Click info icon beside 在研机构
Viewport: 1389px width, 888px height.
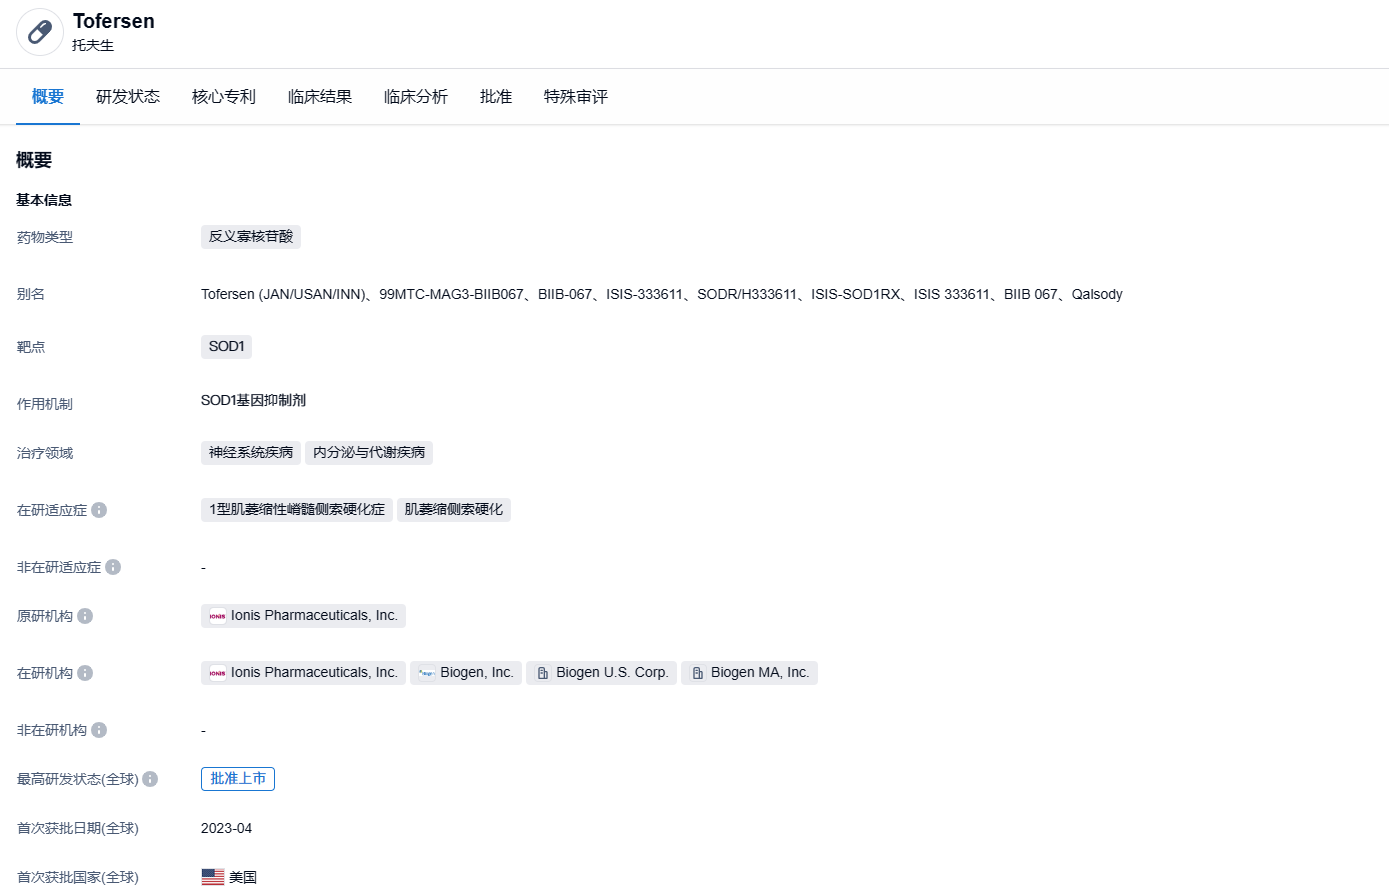(x=85, y=673)
